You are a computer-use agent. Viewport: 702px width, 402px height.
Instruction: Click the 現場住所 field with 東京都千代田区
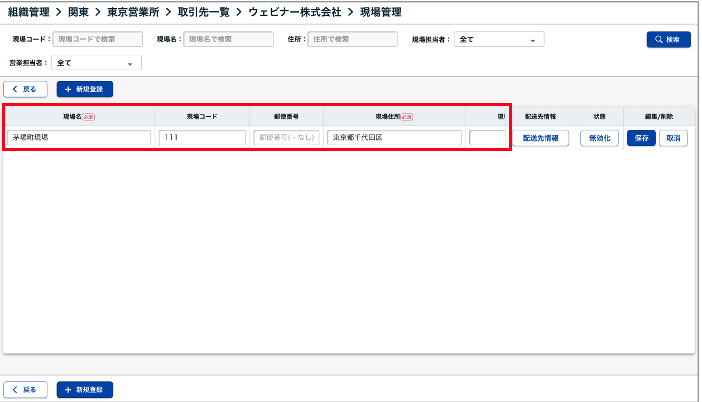tap(394, 138)
